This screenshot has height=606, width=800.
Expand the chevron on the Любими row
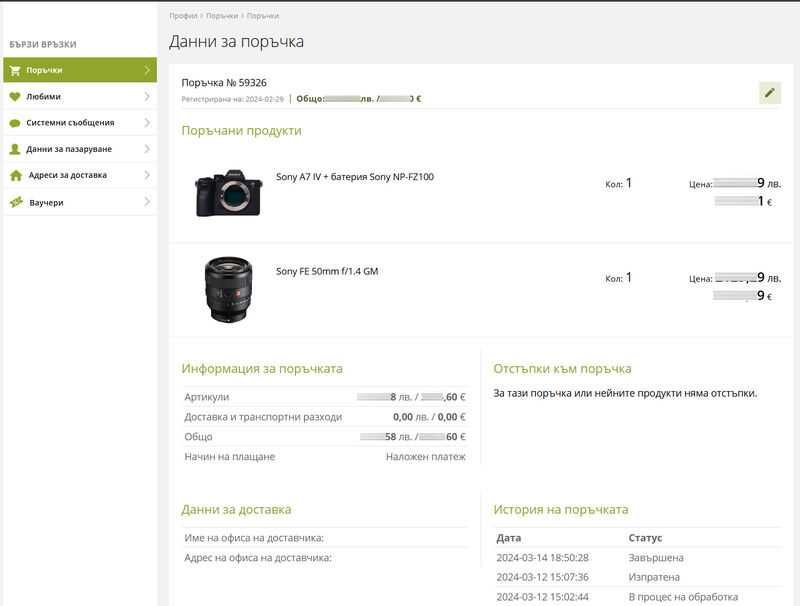[x=147, y=96]
